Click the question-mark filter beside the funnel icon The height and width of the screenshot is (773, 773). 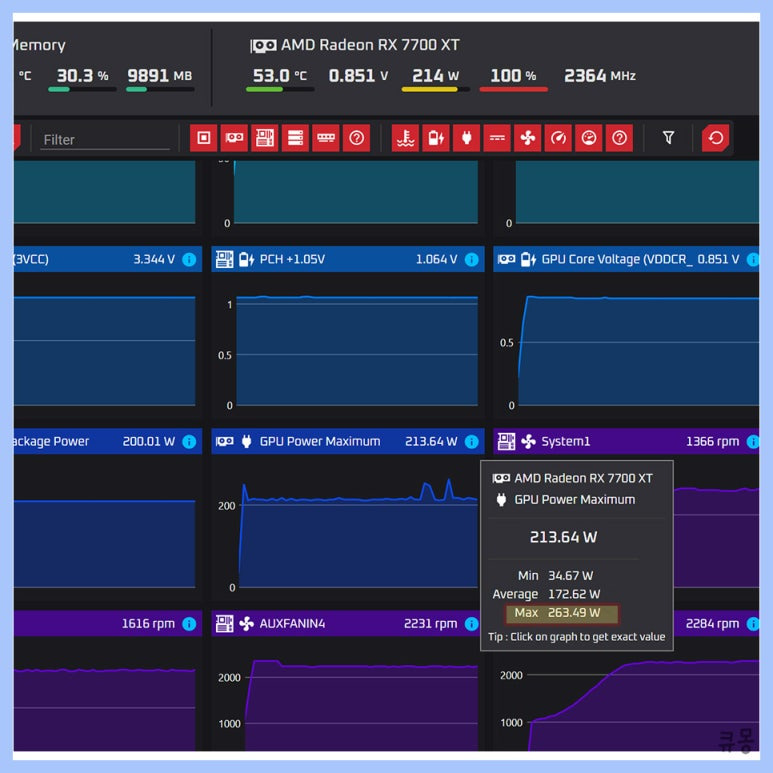(x=619, y=138)
